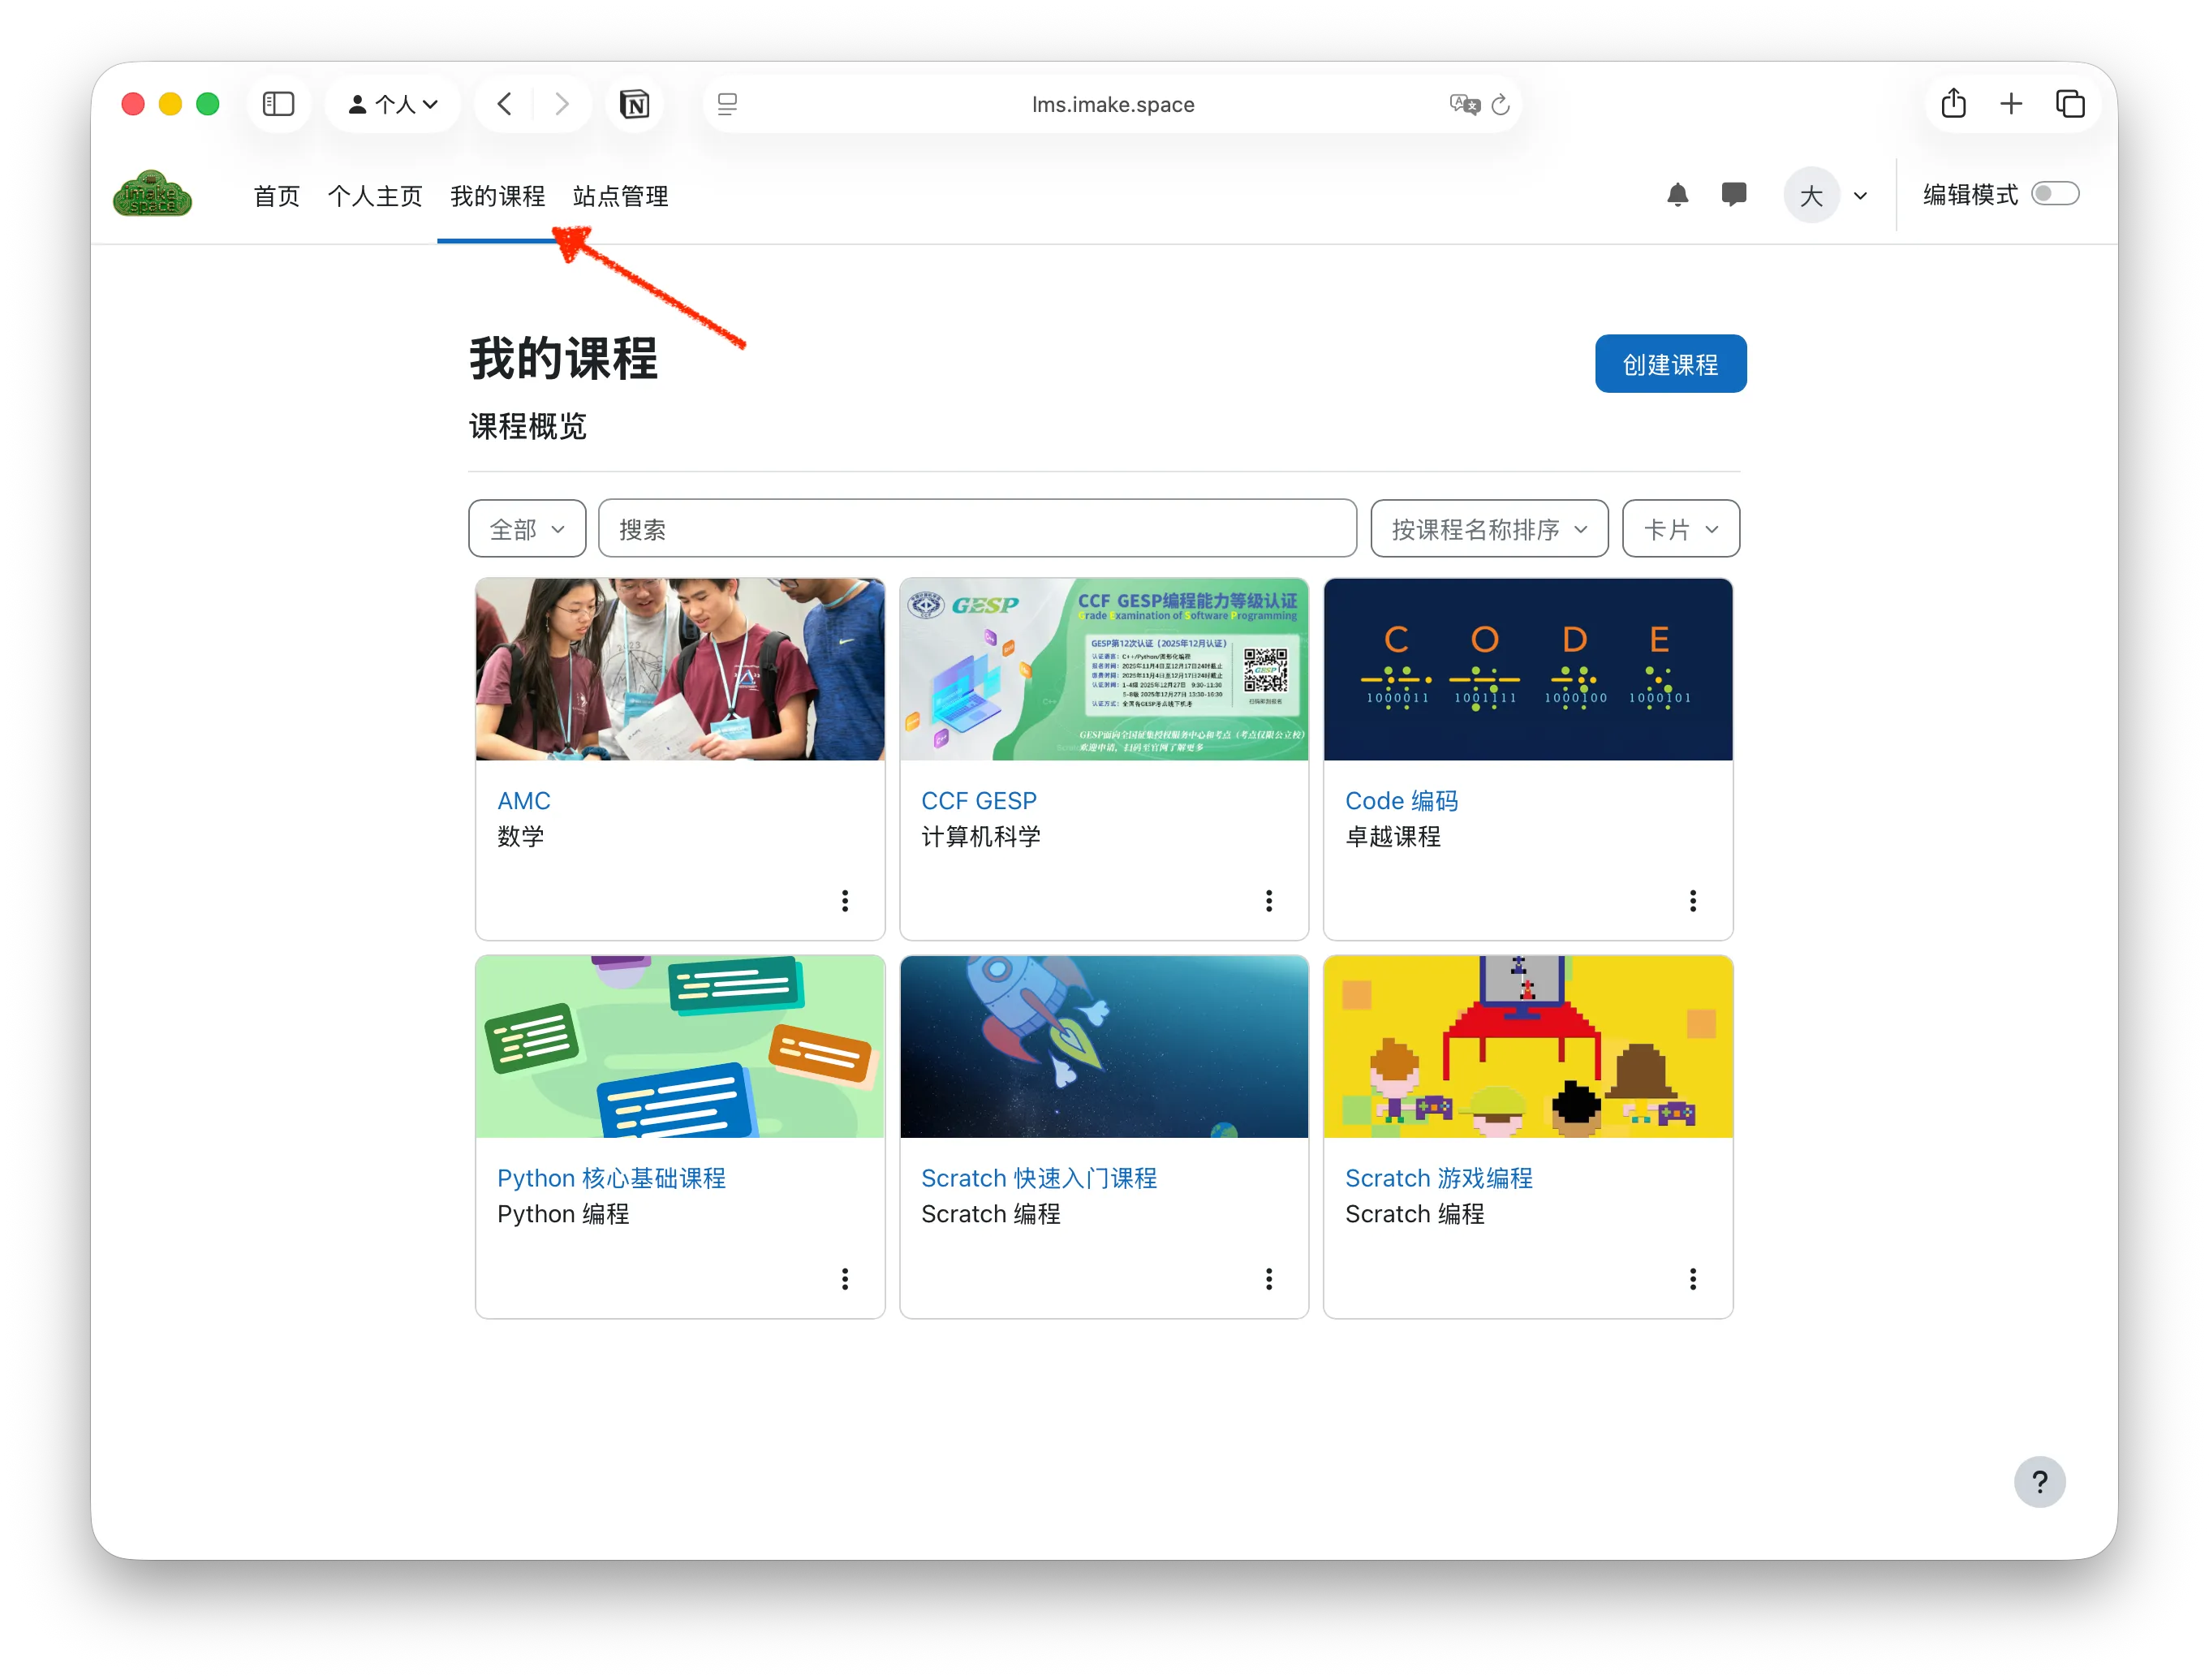Open the 按课程名称排序 sort dropdown
This screenshot has height=1680, width=2209.
[1488, 528]
